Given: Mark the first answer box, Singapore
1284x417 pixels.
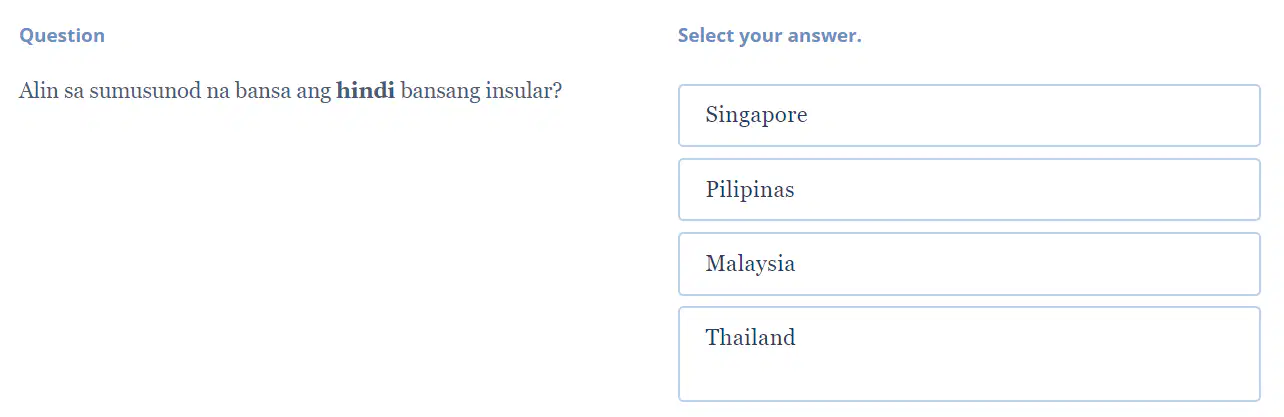Looking at the screenshot, I should pos(969,115).
